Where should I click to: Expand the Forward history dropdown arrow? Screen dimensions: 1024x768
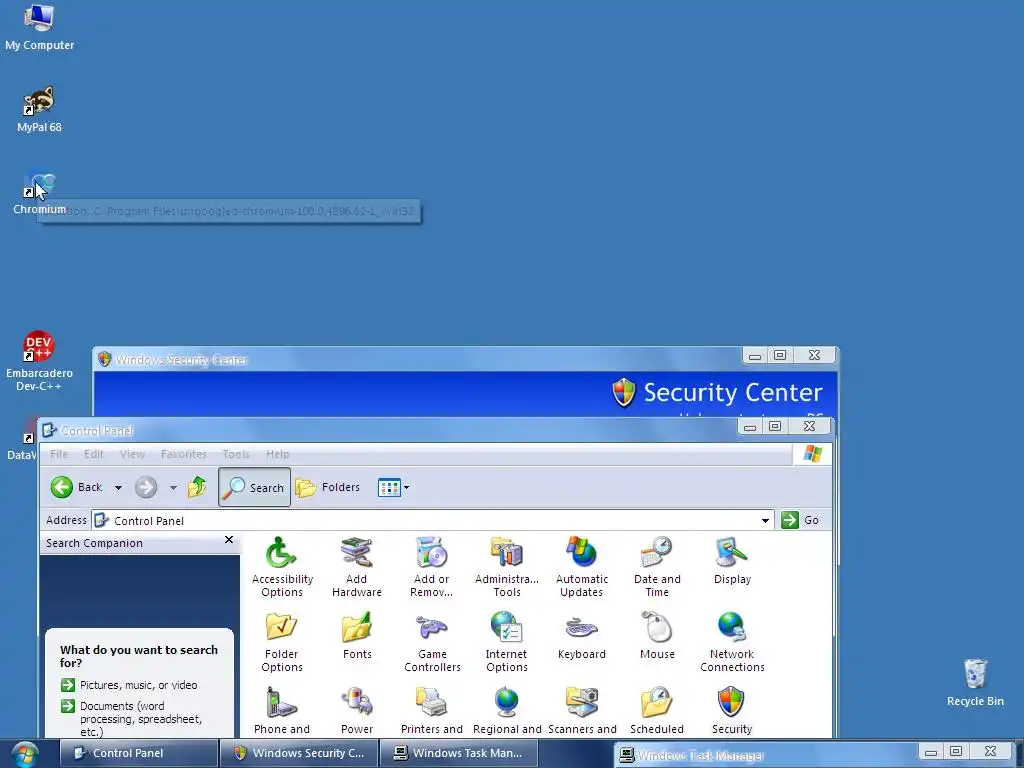[x=173, y=487]
